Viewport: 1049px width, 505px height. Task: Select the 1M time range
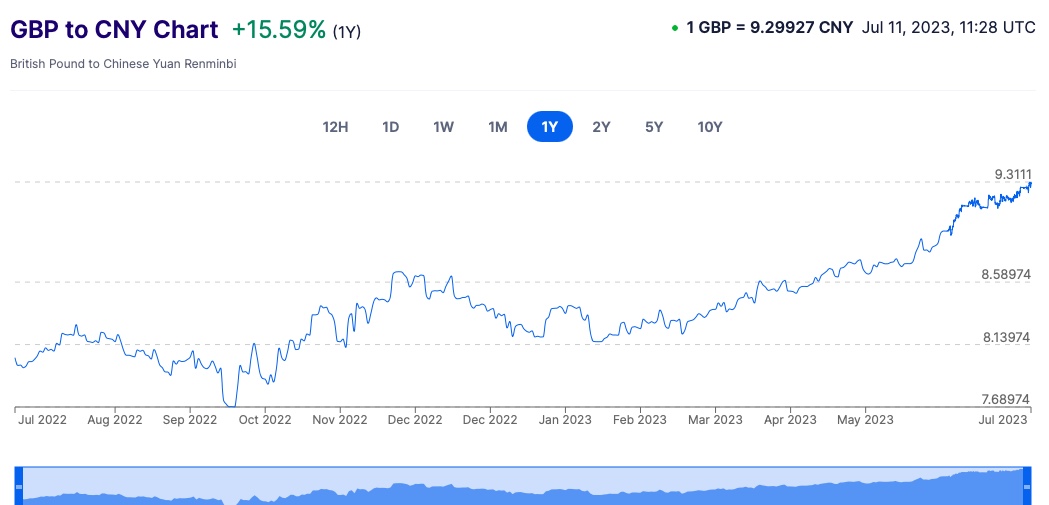498,127
